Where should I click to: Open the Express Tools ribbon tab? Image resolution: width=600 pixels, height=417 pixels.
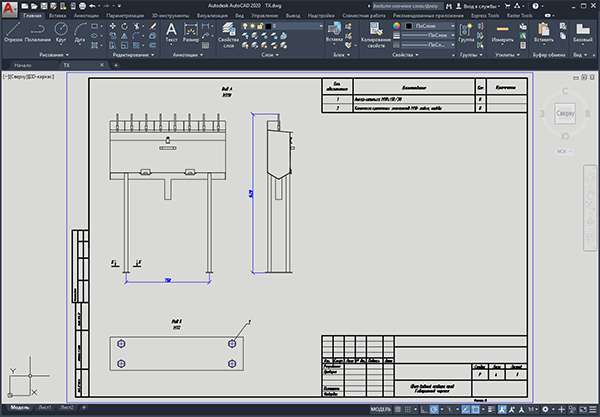[x=485, y=16]
